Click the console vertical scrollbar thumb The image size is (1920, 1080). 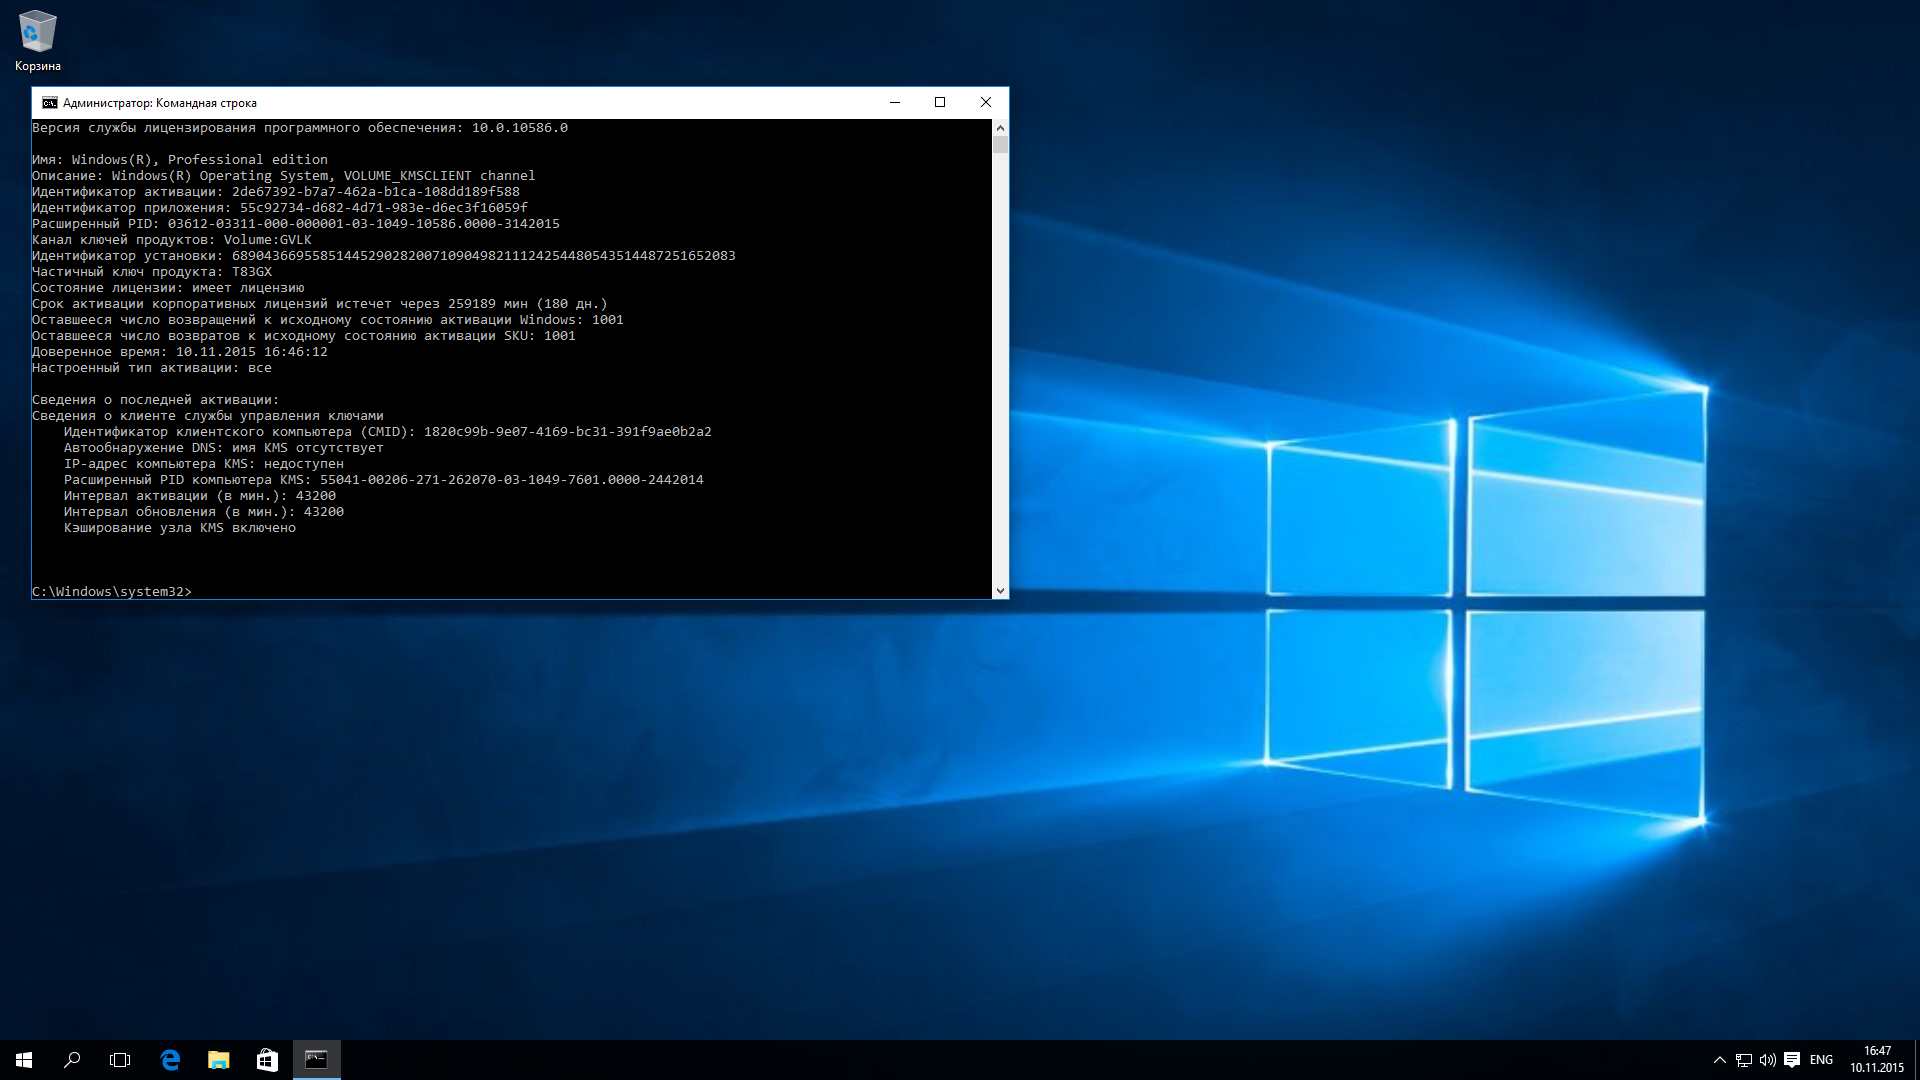tap(1000, 145)
